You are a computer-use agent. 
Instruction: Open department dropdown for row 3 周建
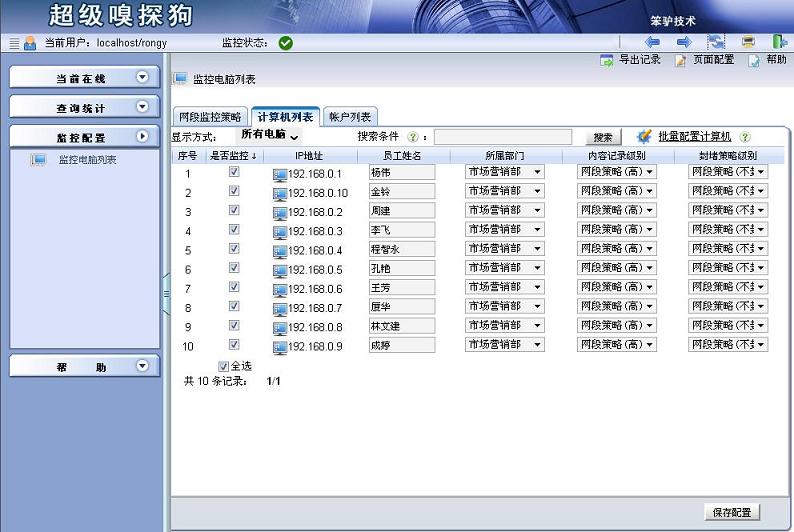tap(504, 211)
